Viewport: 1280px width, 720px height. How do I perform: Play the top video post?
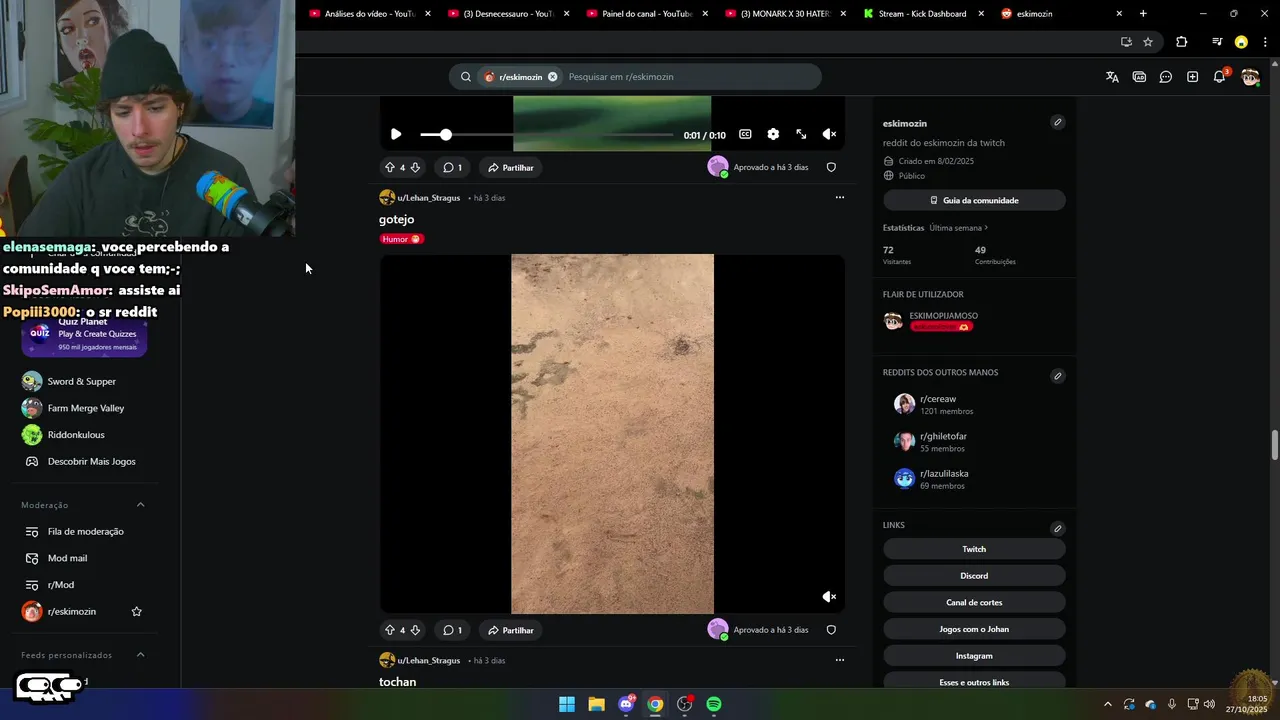(x=396, y=134)
